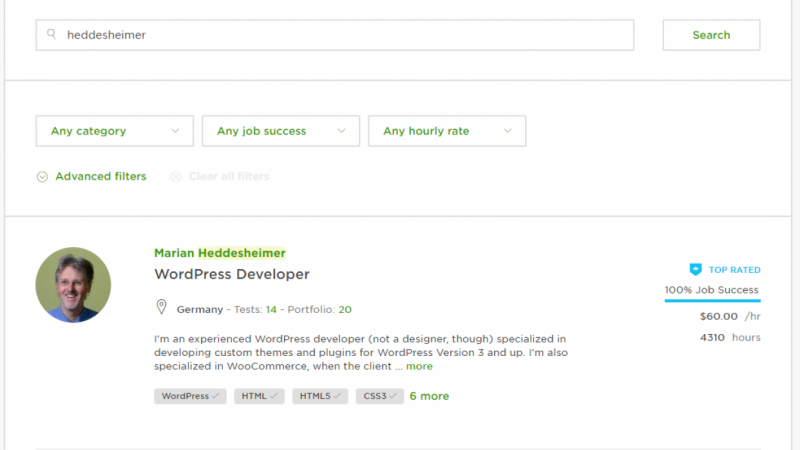Click the Advanced filters link text
This screenshot has height=450, width=800.
click(101, 176)
